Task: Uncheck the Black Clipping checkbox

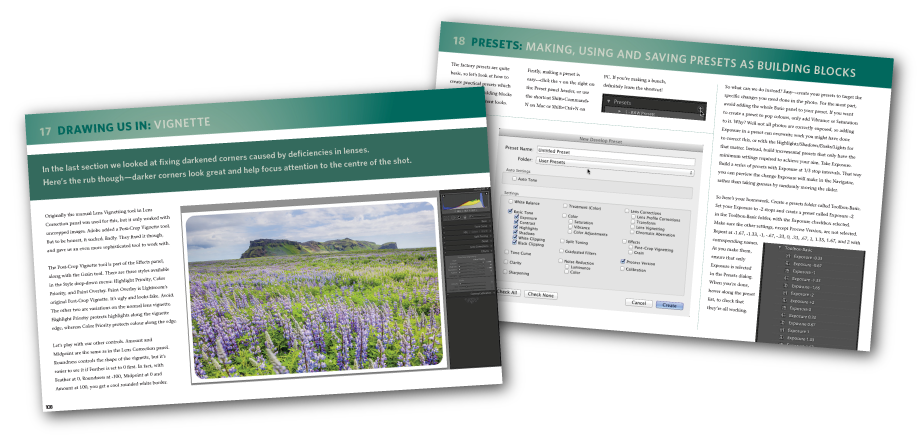Action: click(515, 242)
